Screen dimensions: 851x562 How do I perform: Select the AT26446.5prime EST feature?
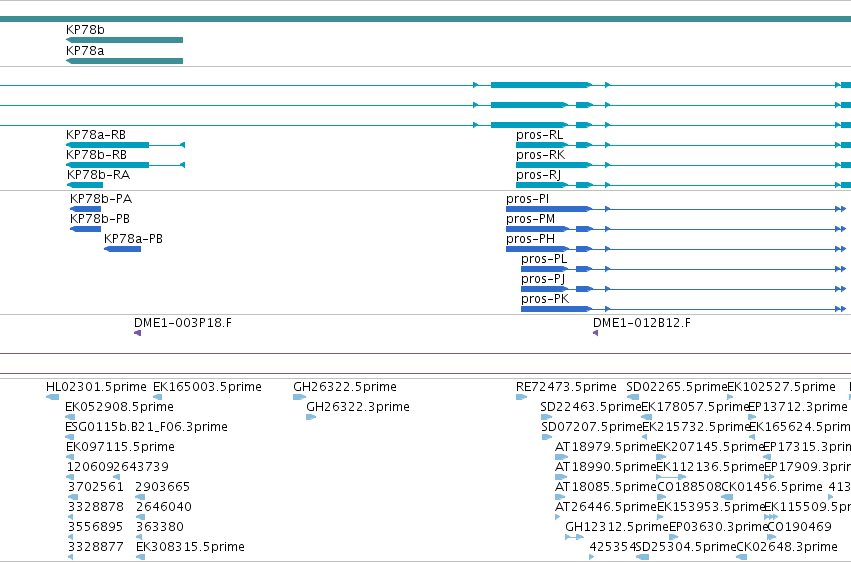pos(557,517)
